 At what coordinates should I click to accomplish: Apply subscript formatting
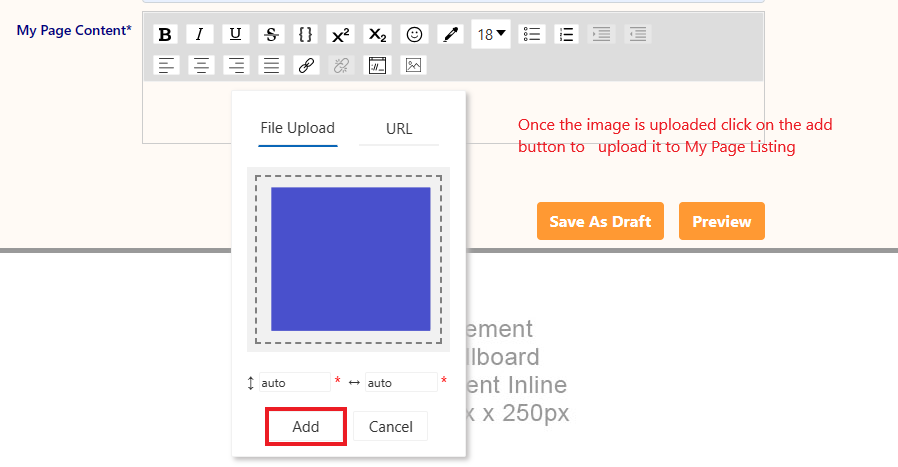[x=376, y=34]
